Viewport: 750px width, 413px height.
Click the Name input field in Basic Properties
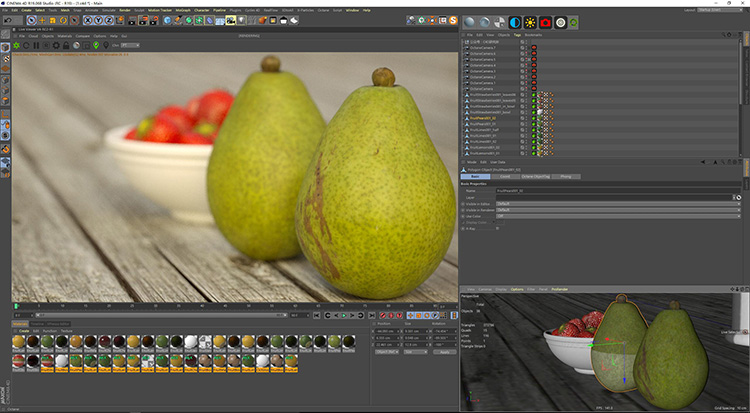[x=618, y=190]
